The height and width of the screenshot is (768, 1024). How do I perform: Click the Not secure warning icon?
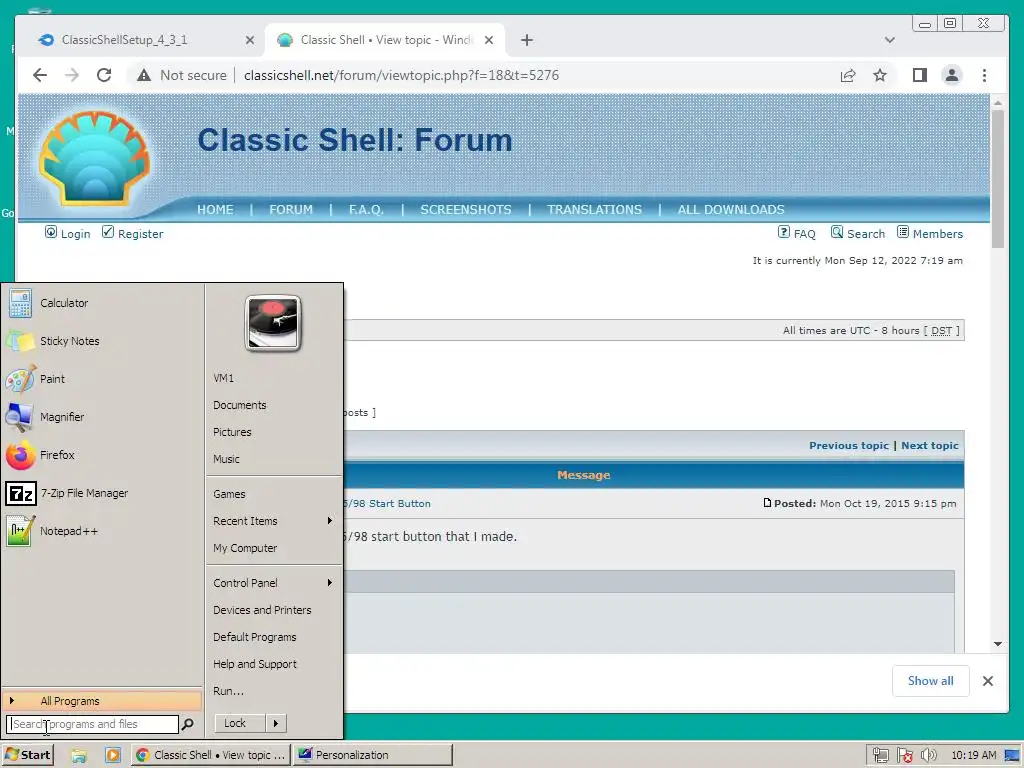tap(144, 75)
